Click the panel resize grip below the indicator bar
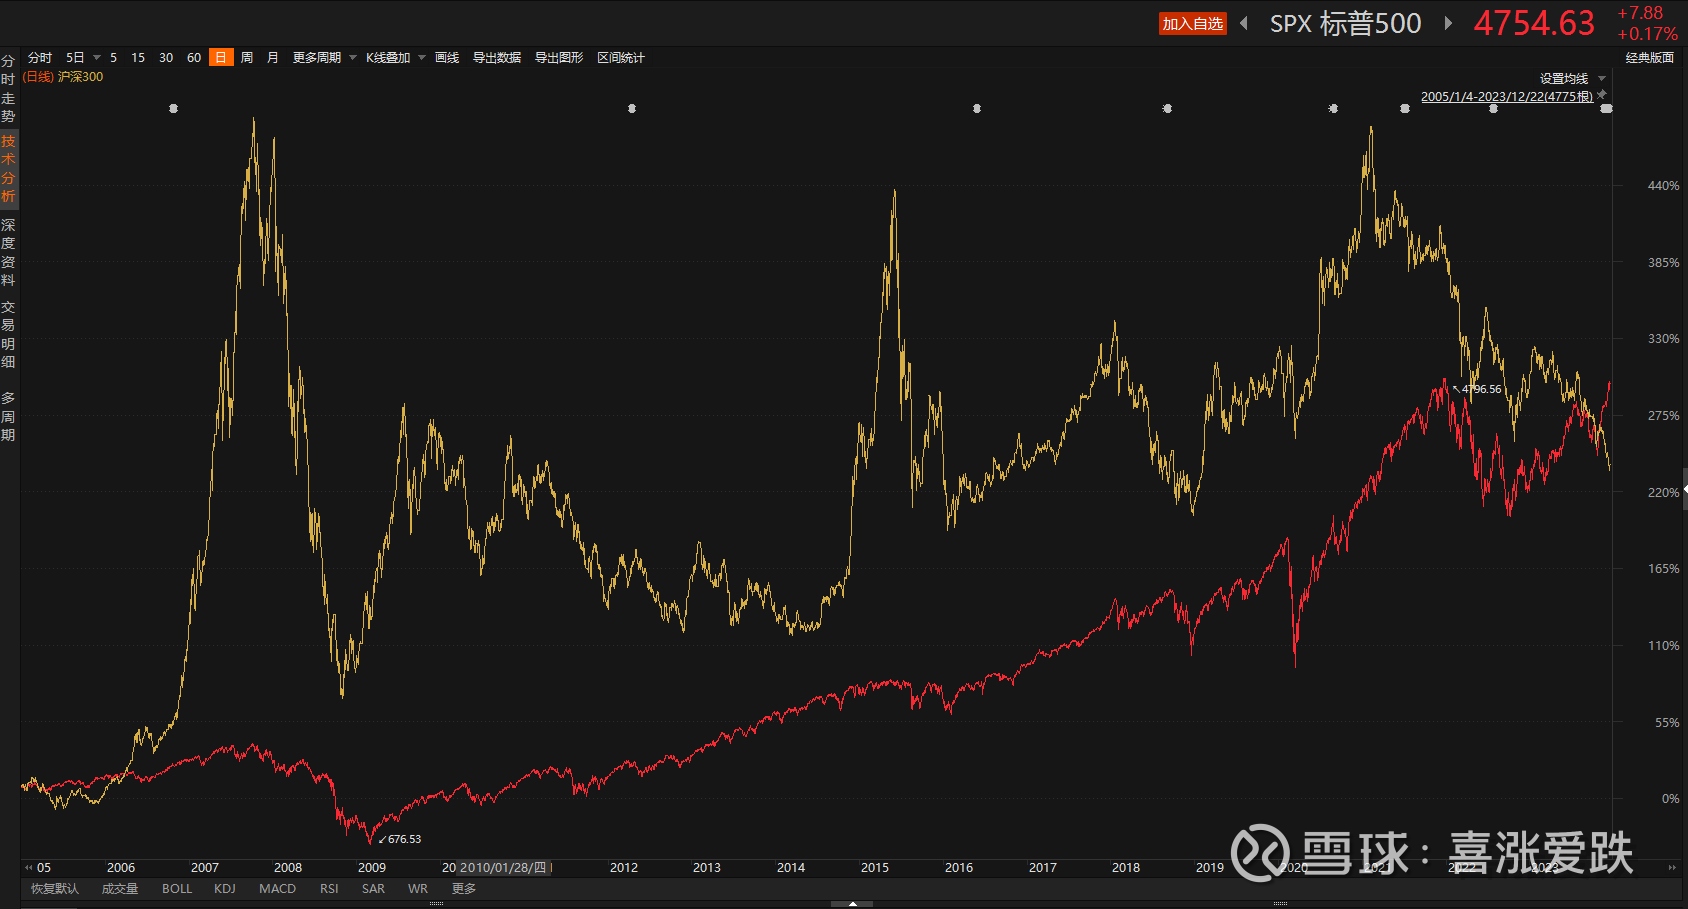 tap(852, 904)
